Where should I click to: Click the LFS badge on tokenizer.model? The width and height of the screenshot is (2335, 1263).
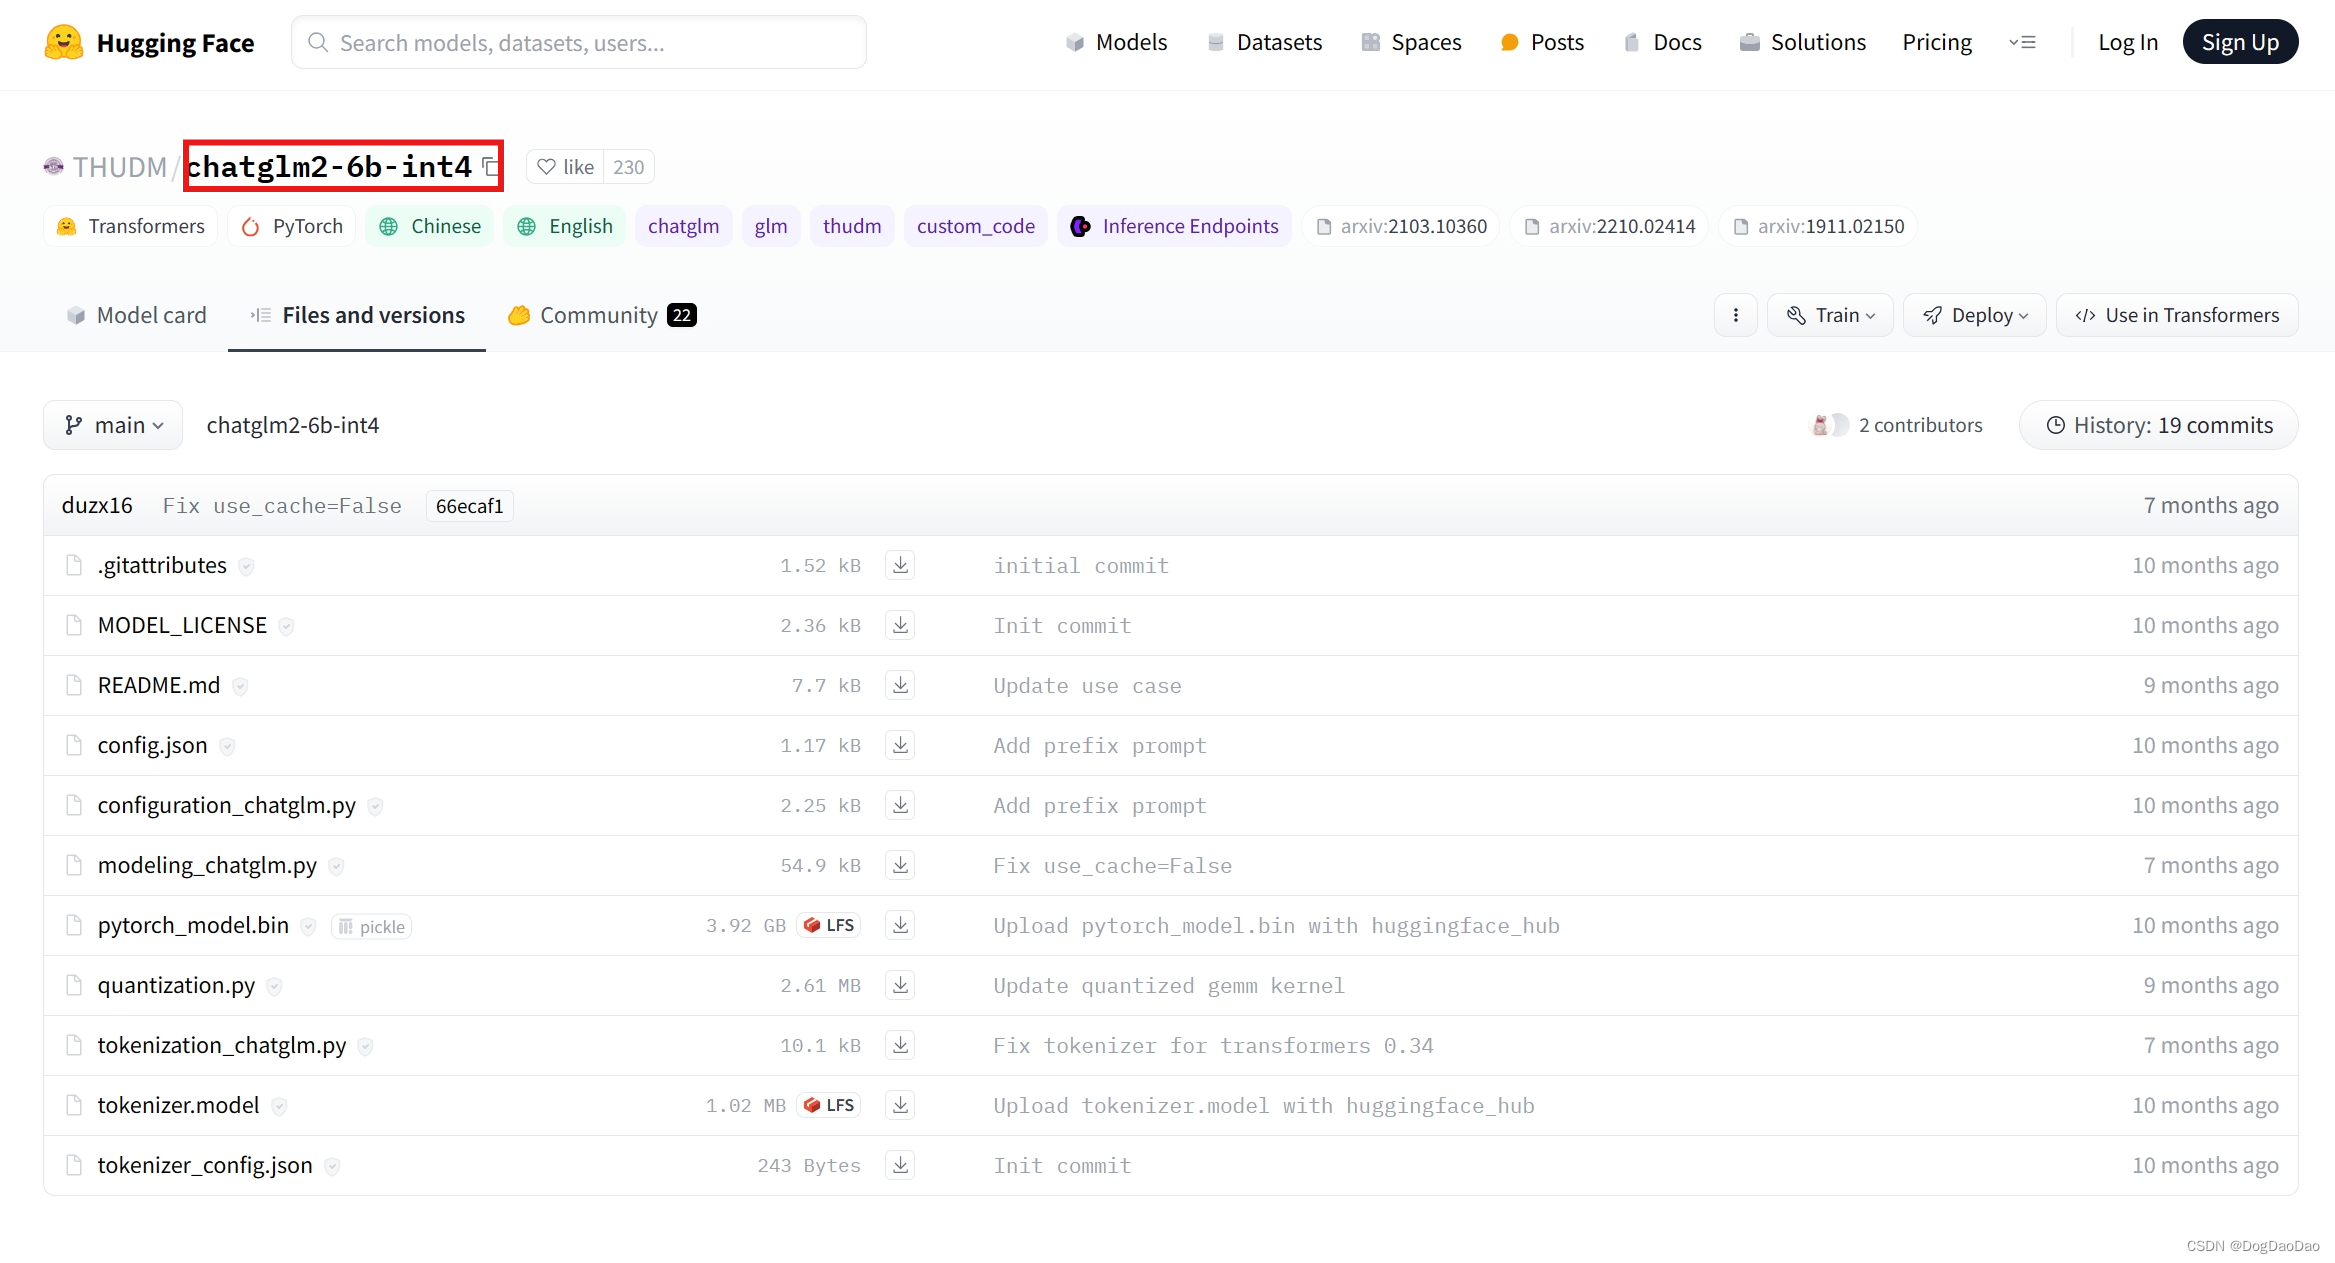[x=829, y=1105]
